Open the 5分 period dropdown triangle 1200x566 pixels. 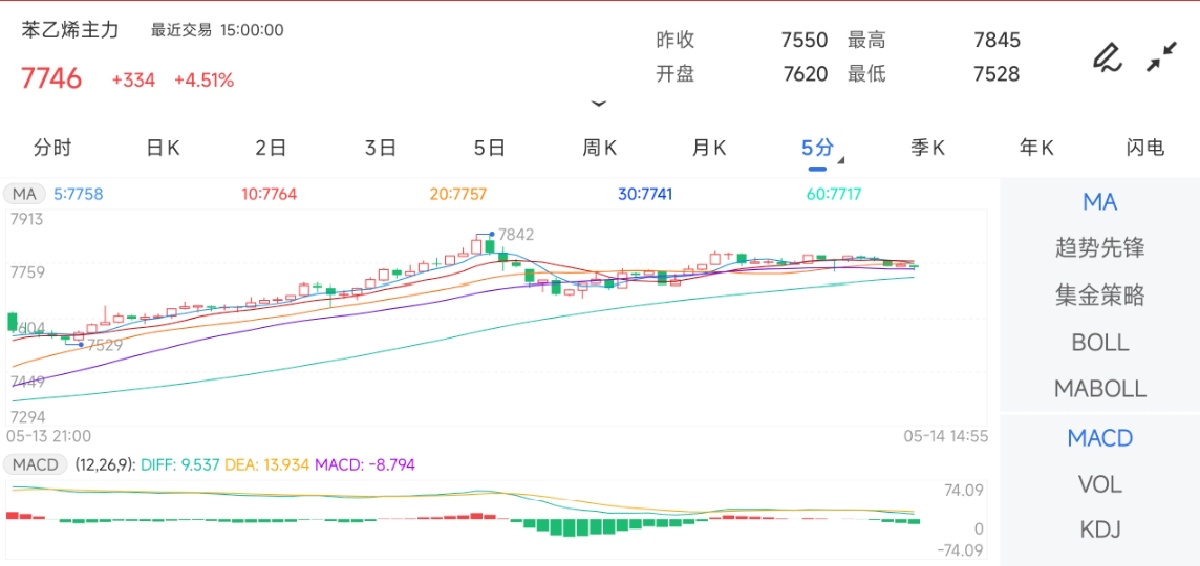(841, 160)
